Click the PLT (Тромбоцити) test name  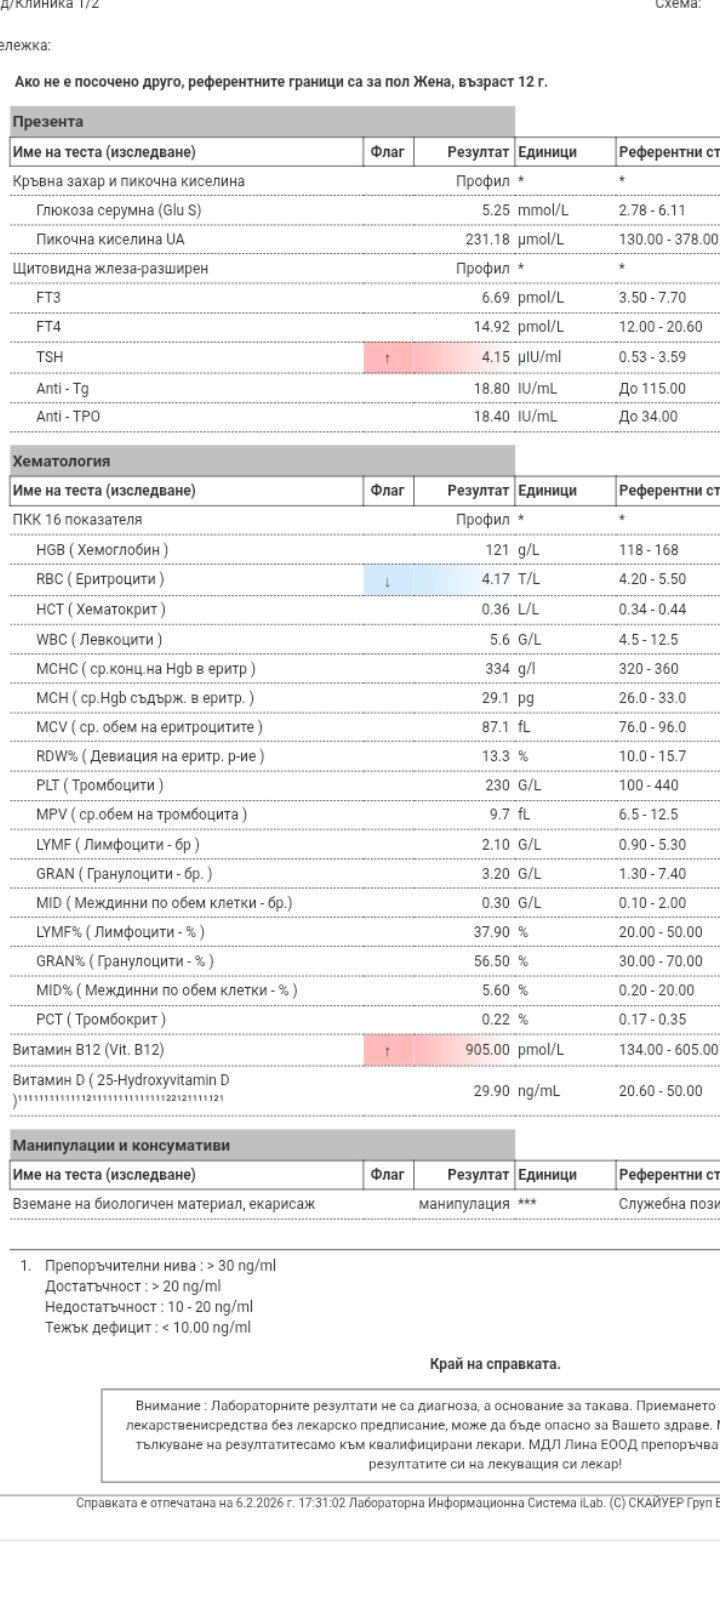[x=99, y=785]
